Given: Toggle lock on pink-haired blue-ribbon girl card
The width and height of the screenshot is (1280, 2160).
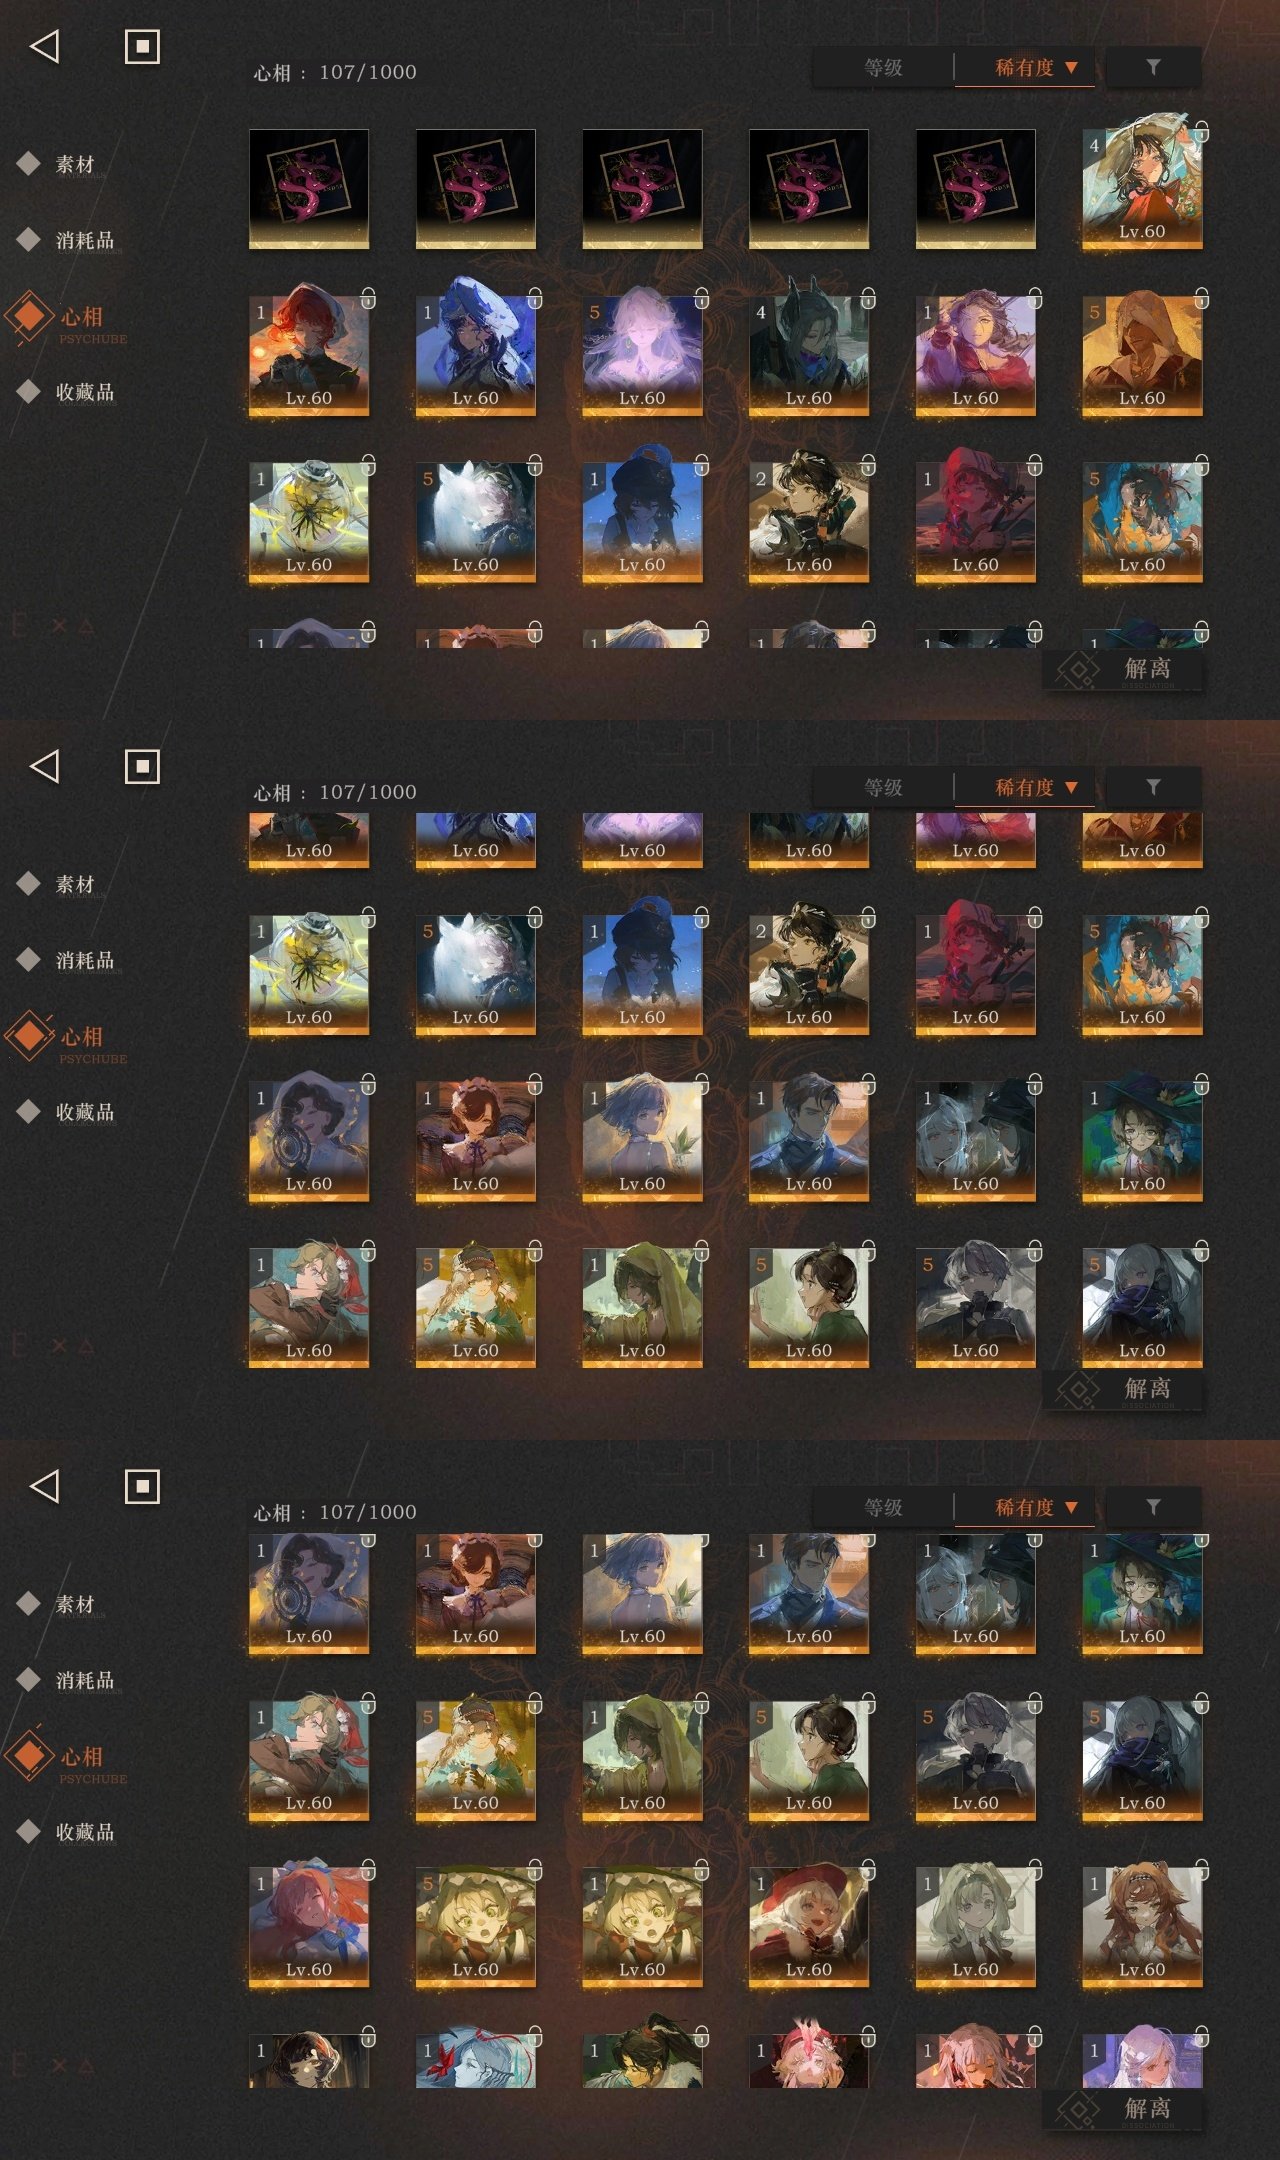Looking at the screenshot, I should [x=368, y=1870].
